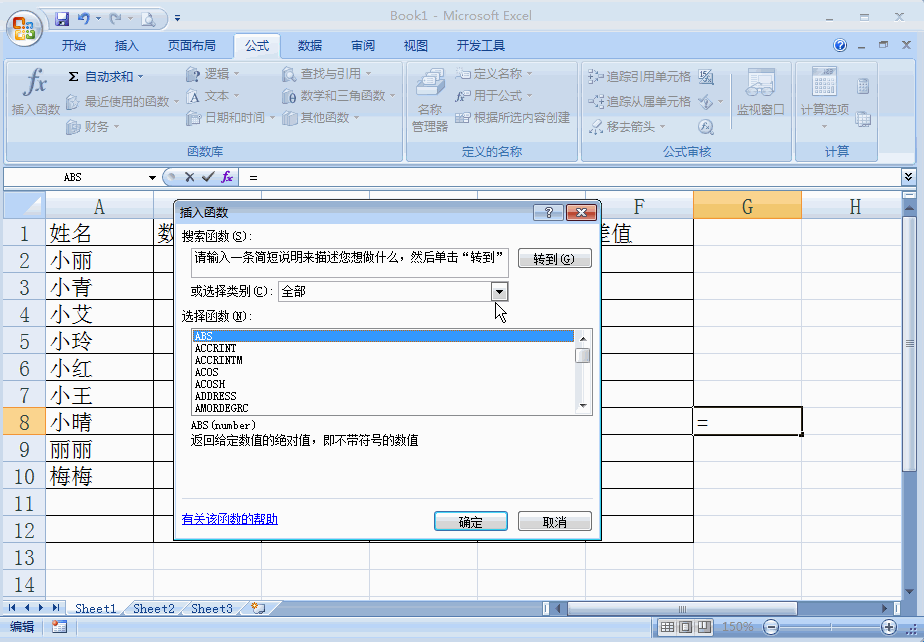This screenshot has width=924, height=642.
Task: Click the macro record icon in the status bar
Action: click(x=59, y=627)
